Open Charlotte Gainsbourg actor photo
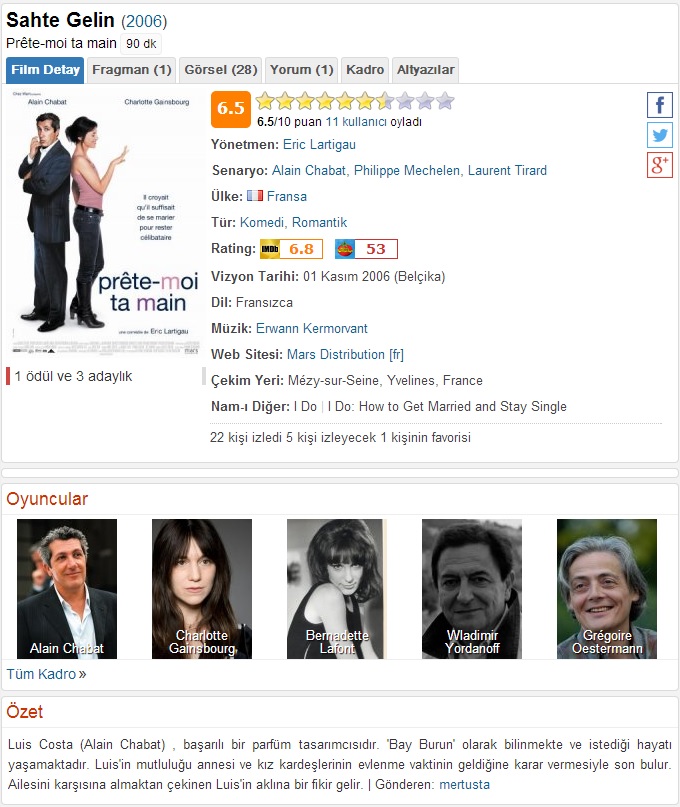680x807 pixels. pos(202,589)
